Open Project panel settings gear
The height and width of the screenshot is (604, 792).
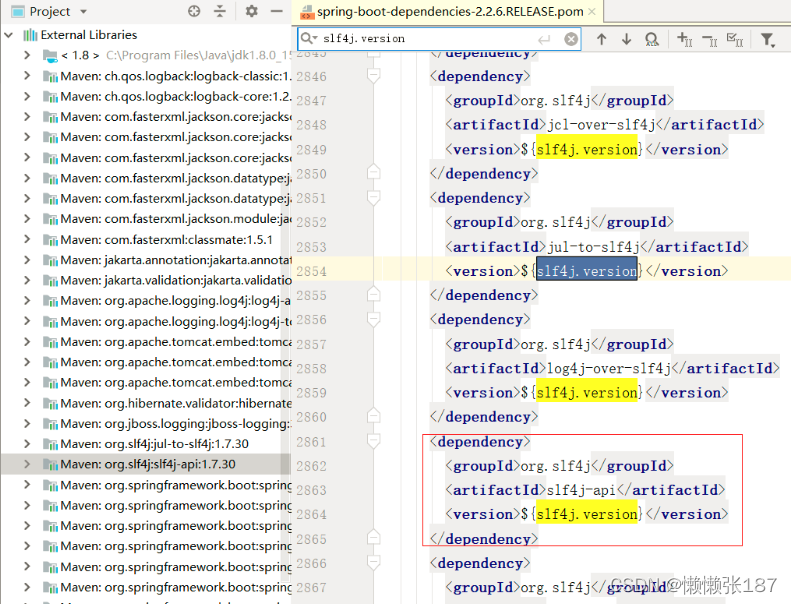tap(252, 11)
